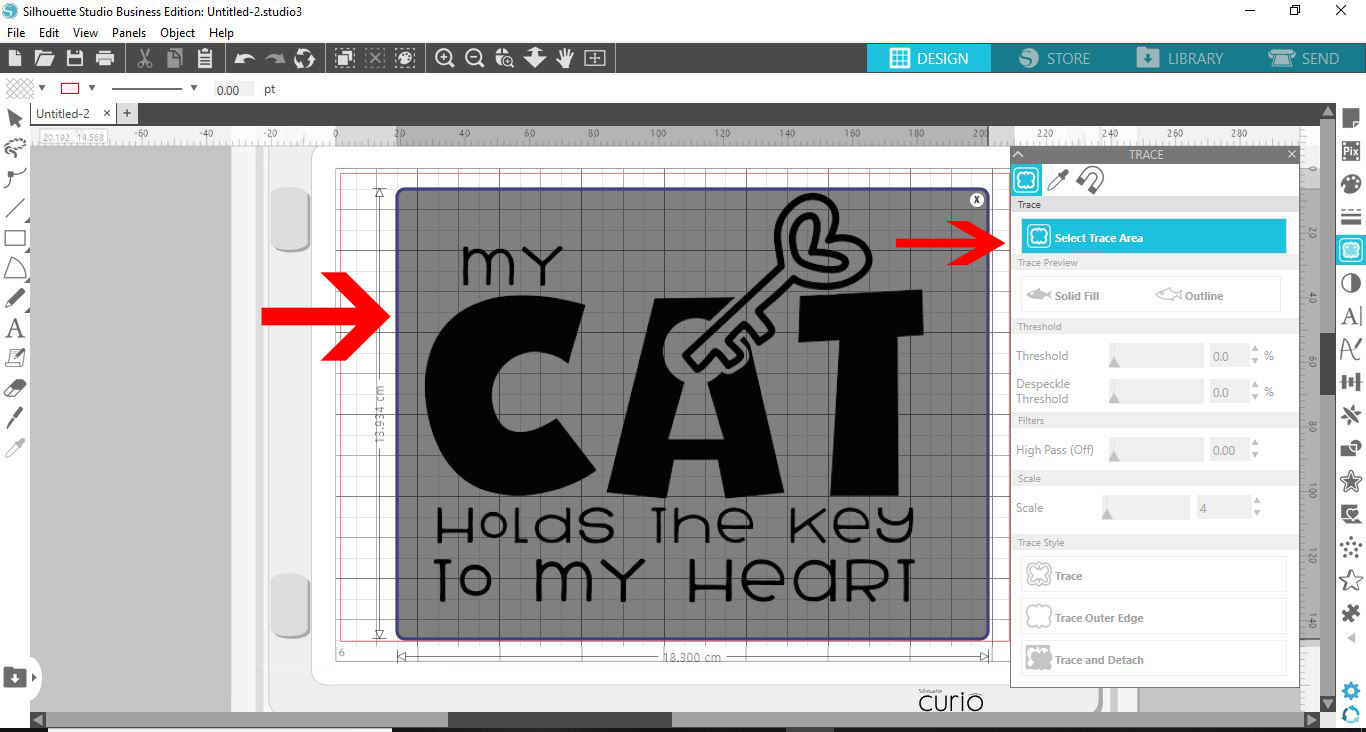This screenshot has height=732, width=1366.
Task: Click the Threshold slider
Action: tap(1156, 356)
